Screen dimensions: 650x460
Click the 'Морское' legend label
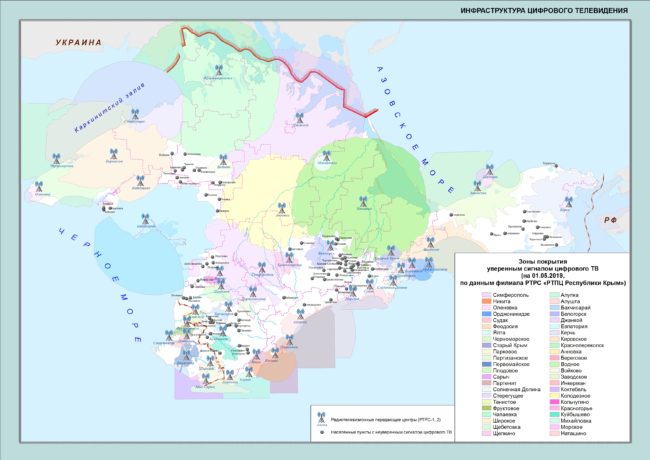(x=571, y=427)
